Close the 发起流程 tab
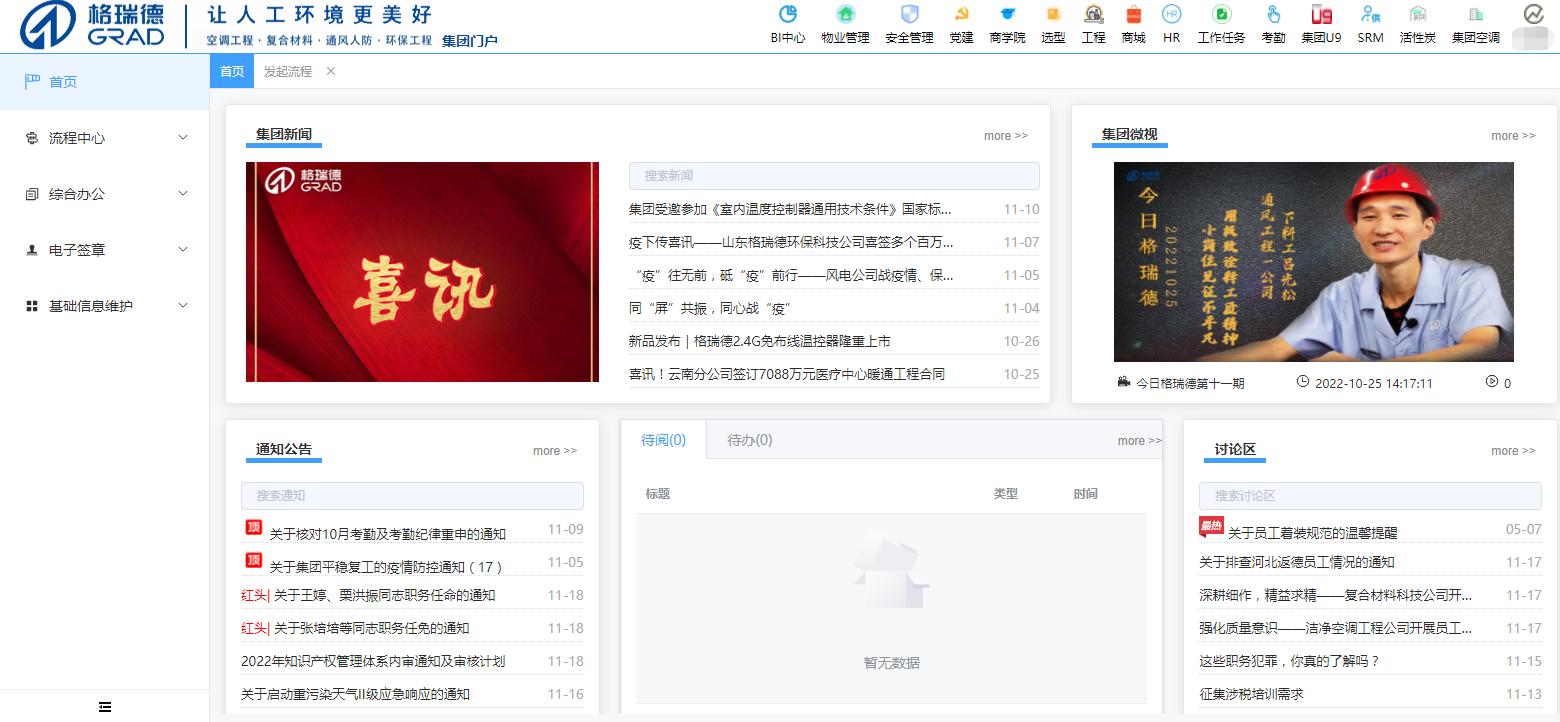Screen dimensions: 1560x722 (331, 72)
